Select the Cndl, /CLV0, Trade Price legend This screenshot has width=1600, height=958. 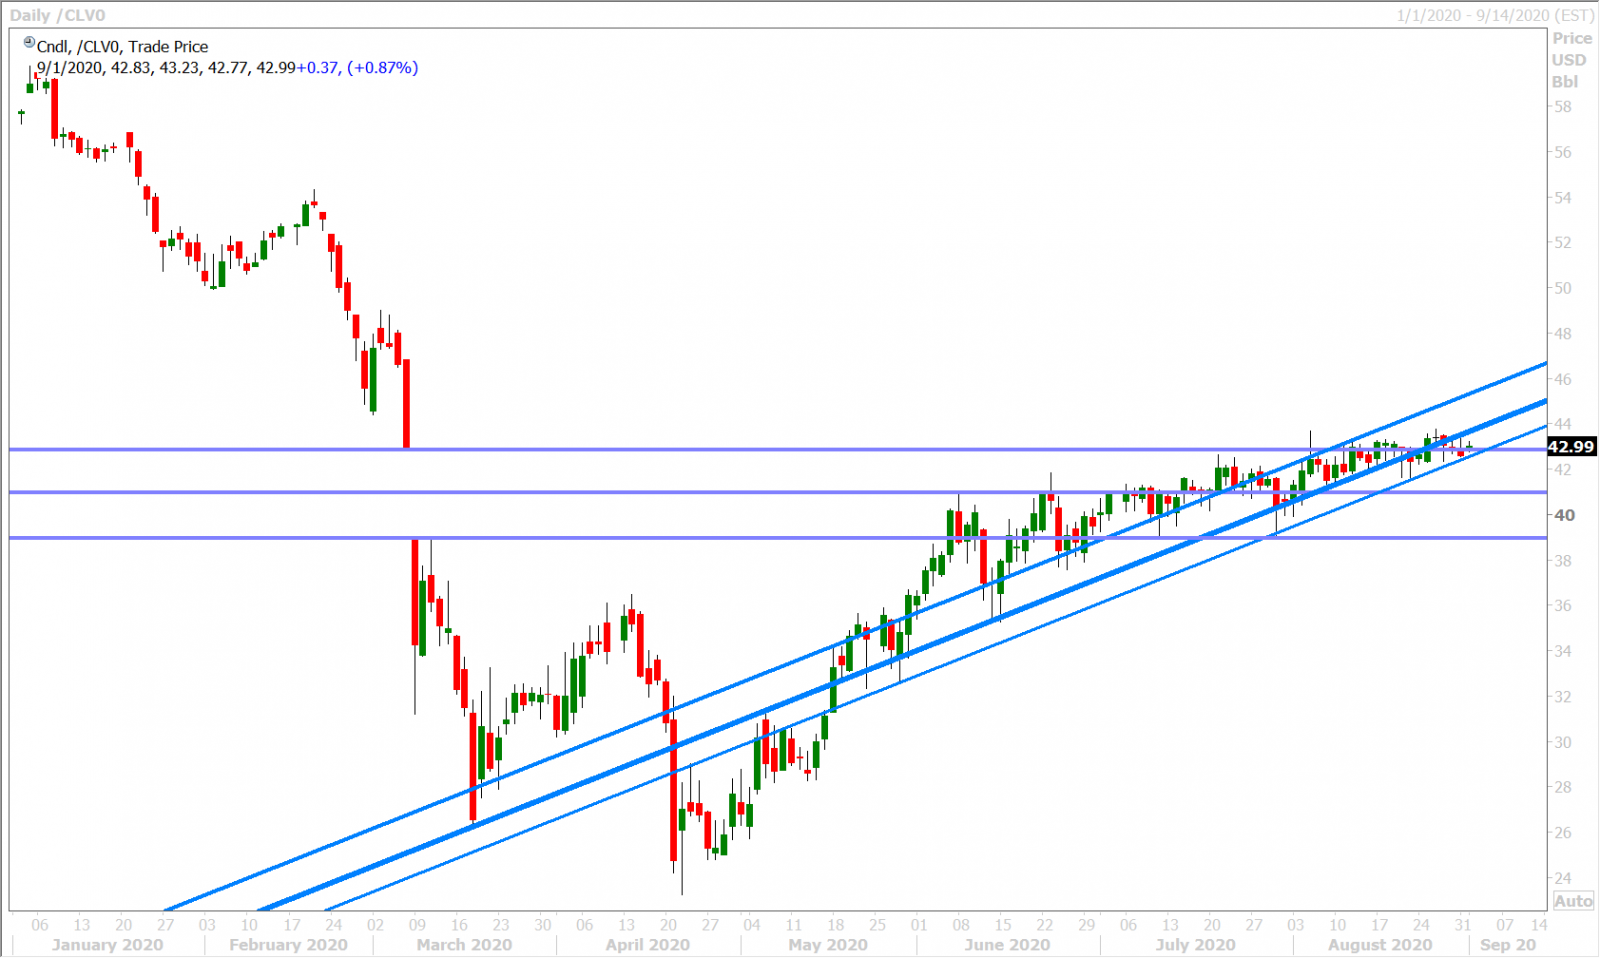[122, 46]
